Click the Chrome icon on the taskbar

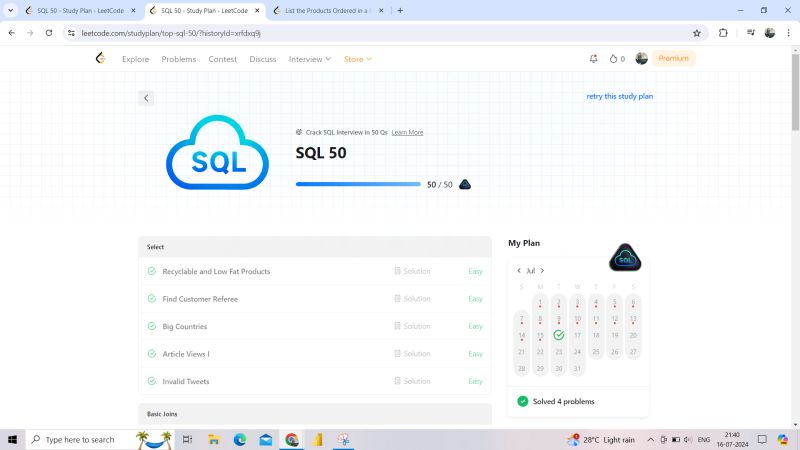click(292, 439)
